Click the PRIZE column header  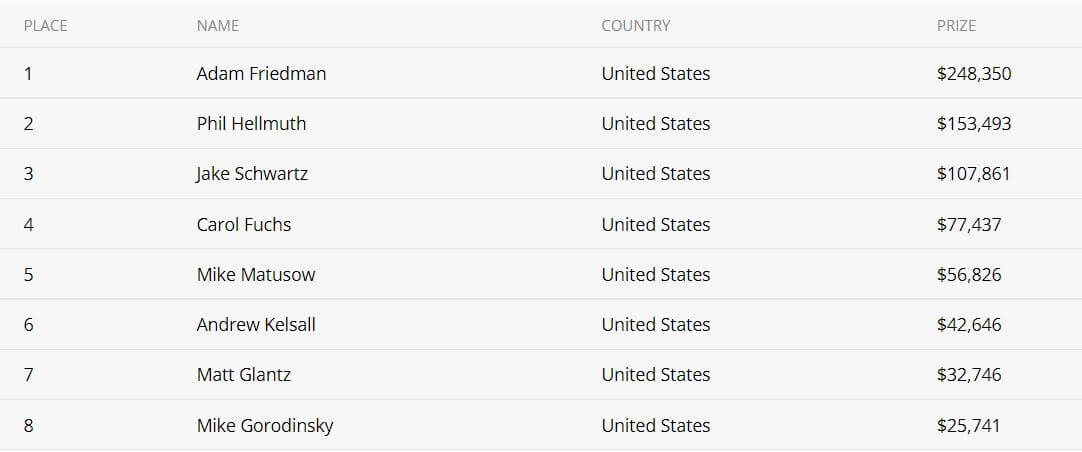tap(956, 26)
